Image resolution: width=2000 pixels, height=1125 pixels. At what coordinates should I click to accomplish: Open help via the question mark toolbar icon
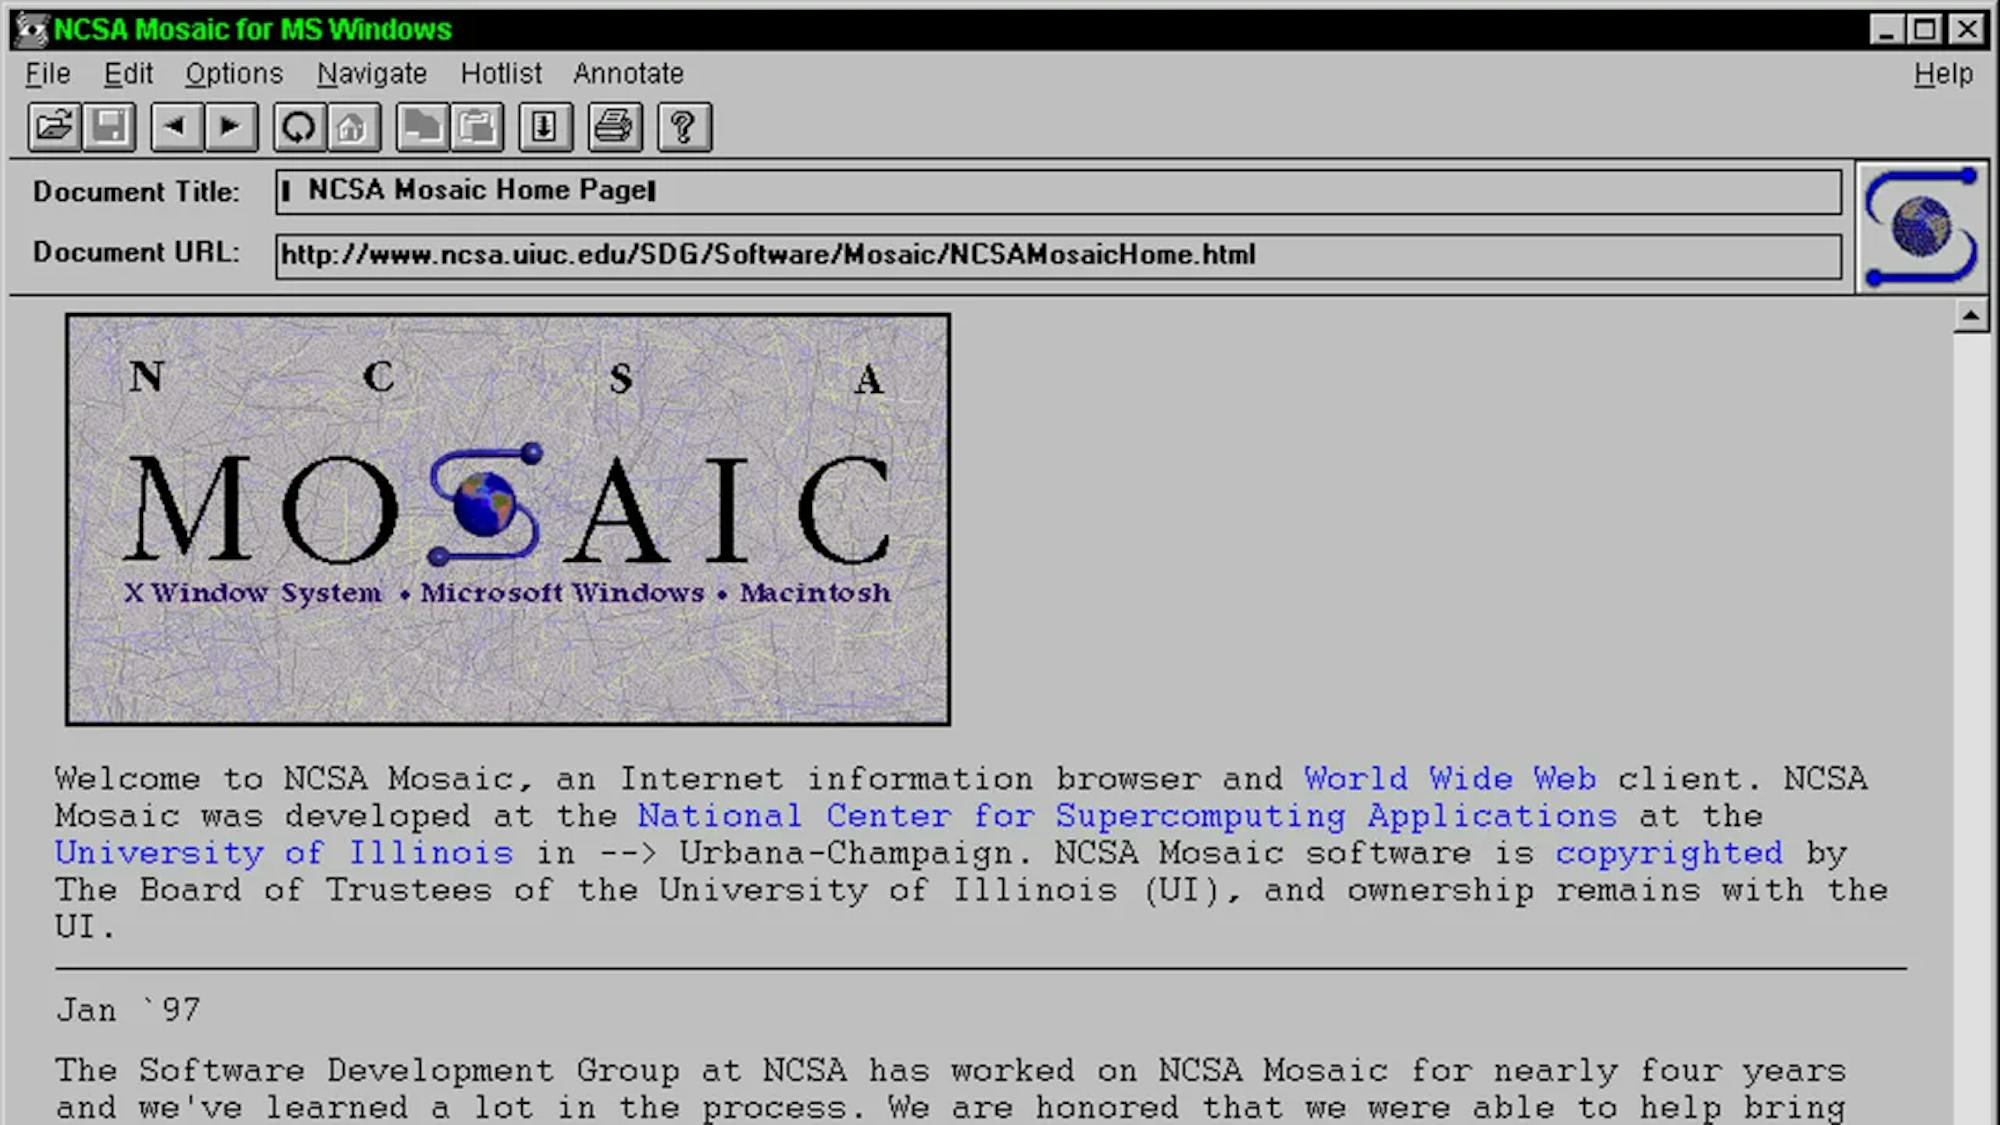pos(682,126)
